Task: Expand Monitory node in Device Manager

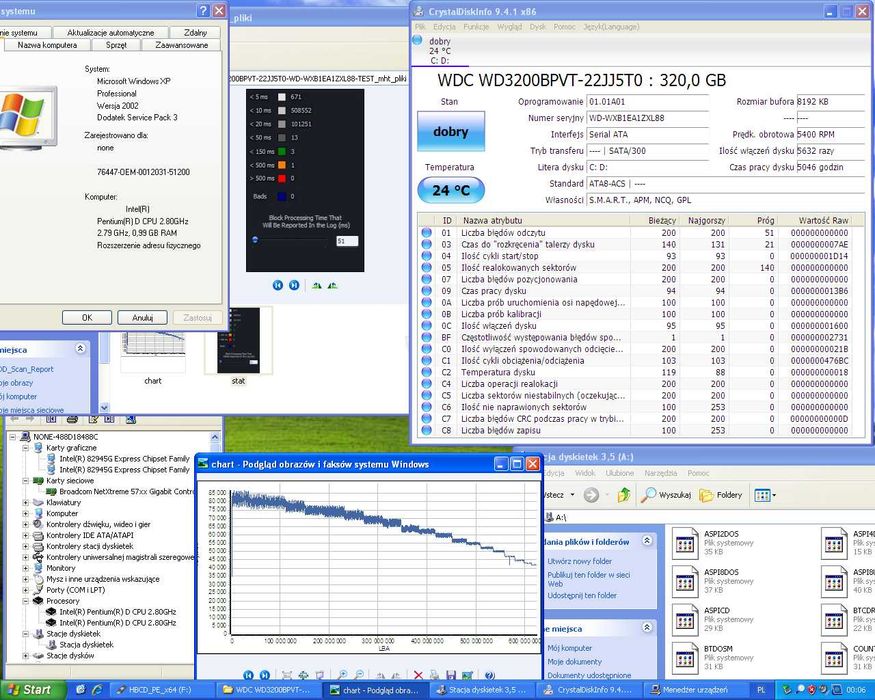Action: [26, 568]
